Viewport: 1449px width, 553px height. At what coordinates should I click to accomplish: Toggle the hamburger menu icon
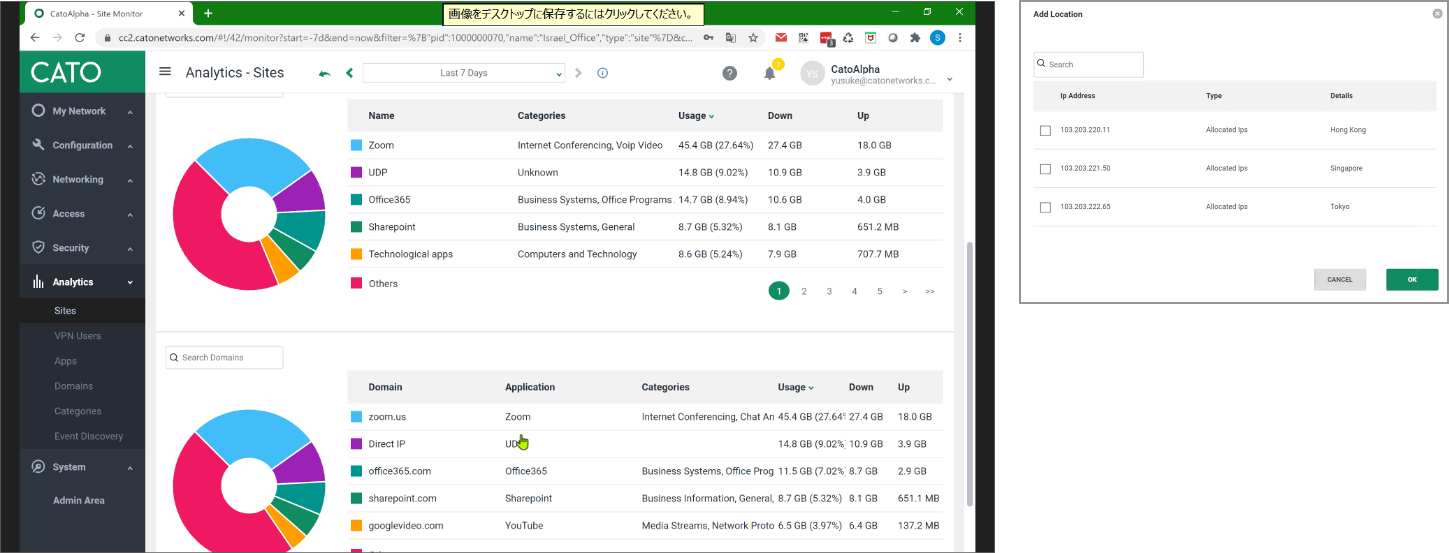165,72
